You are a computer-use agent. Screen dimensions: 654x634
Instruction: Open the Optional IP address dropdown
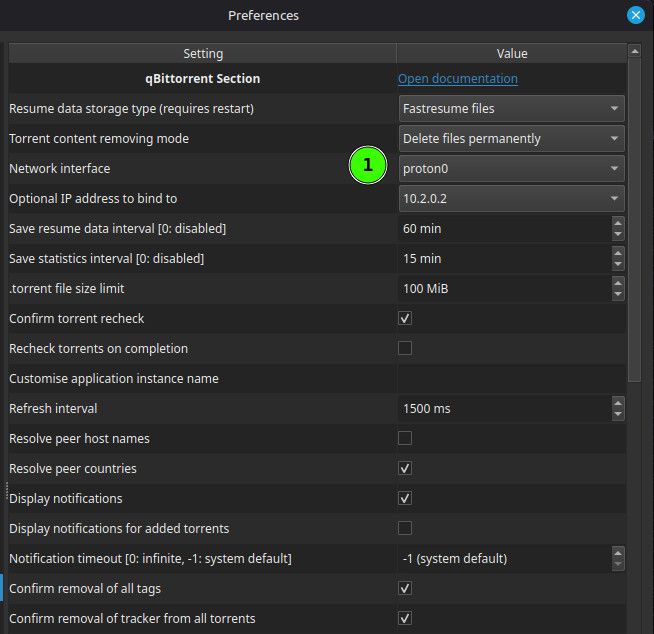pos(511,199)
